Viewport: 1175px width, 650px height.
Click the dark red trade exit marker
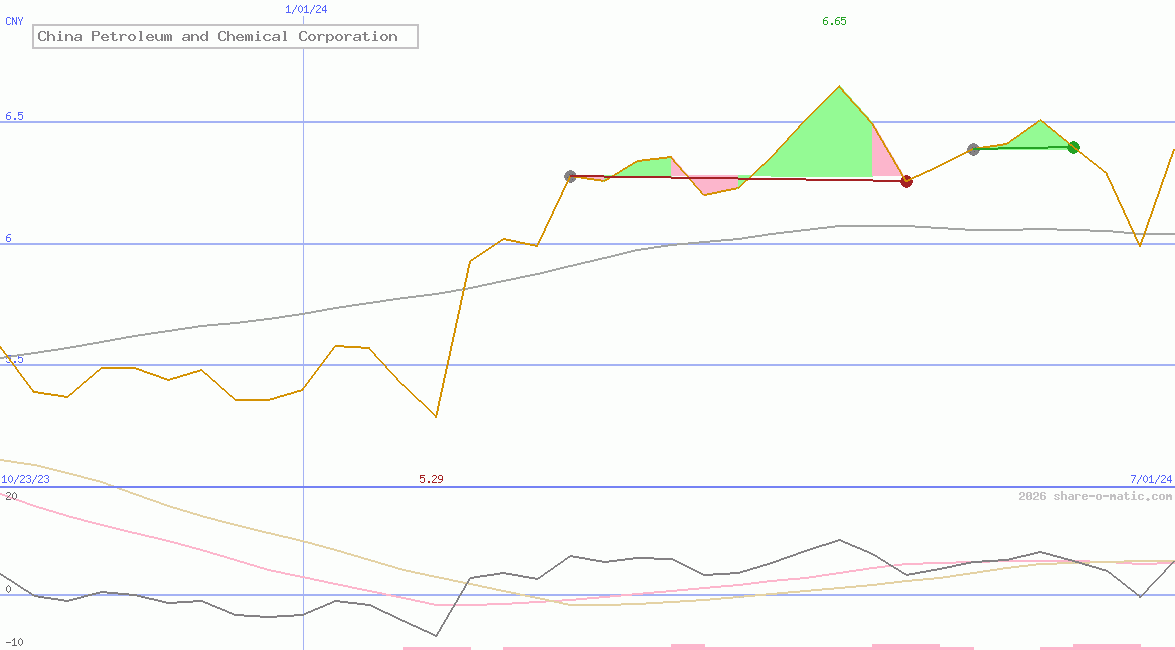pyautogui.click(x=906, y=181)
